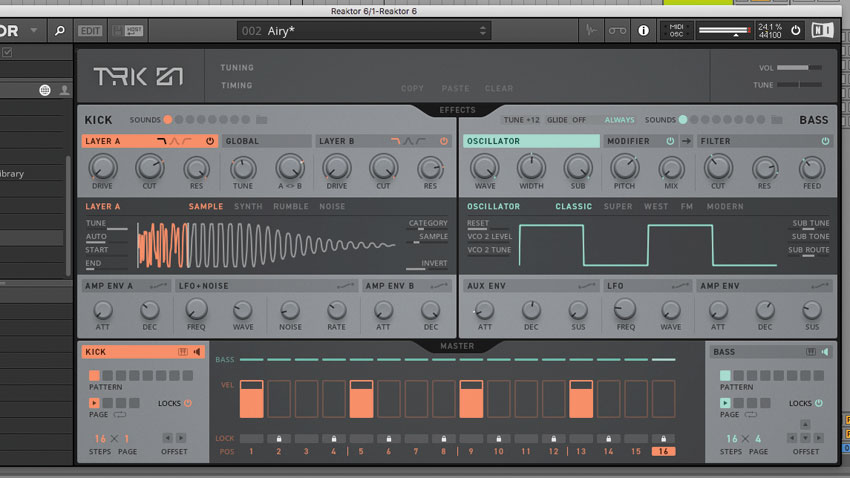Mute the KICK track speaker icon

(x=197, y=352)
